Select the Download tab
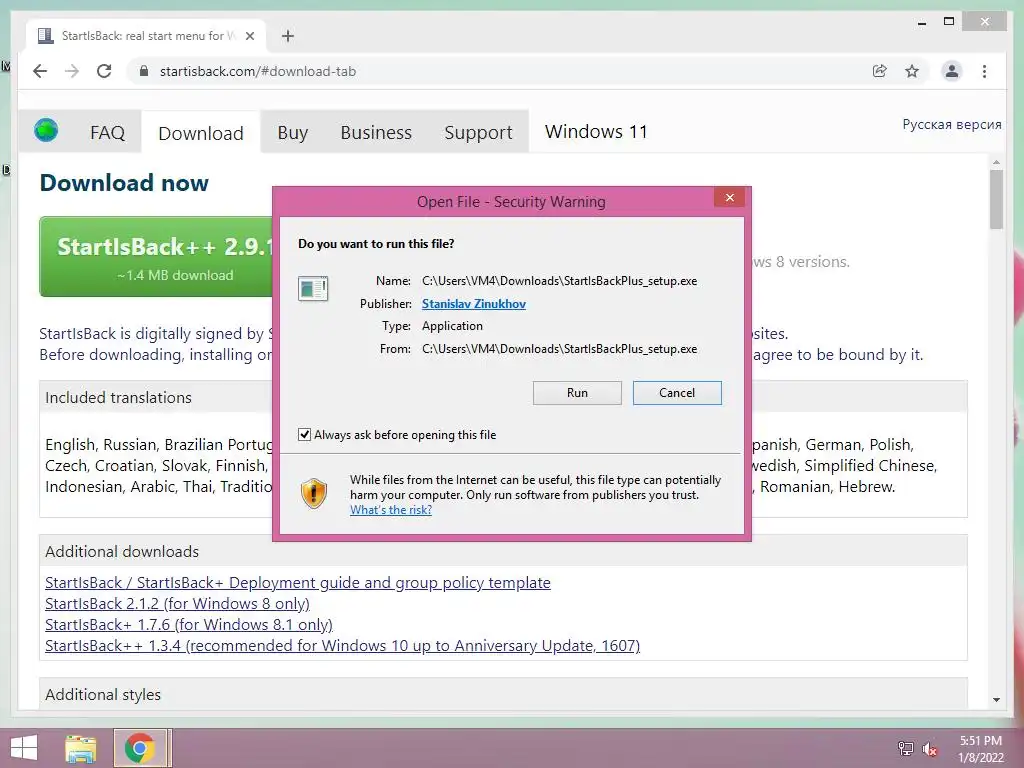This screenshot has height=768, width=1024. (x=201, y=133)
